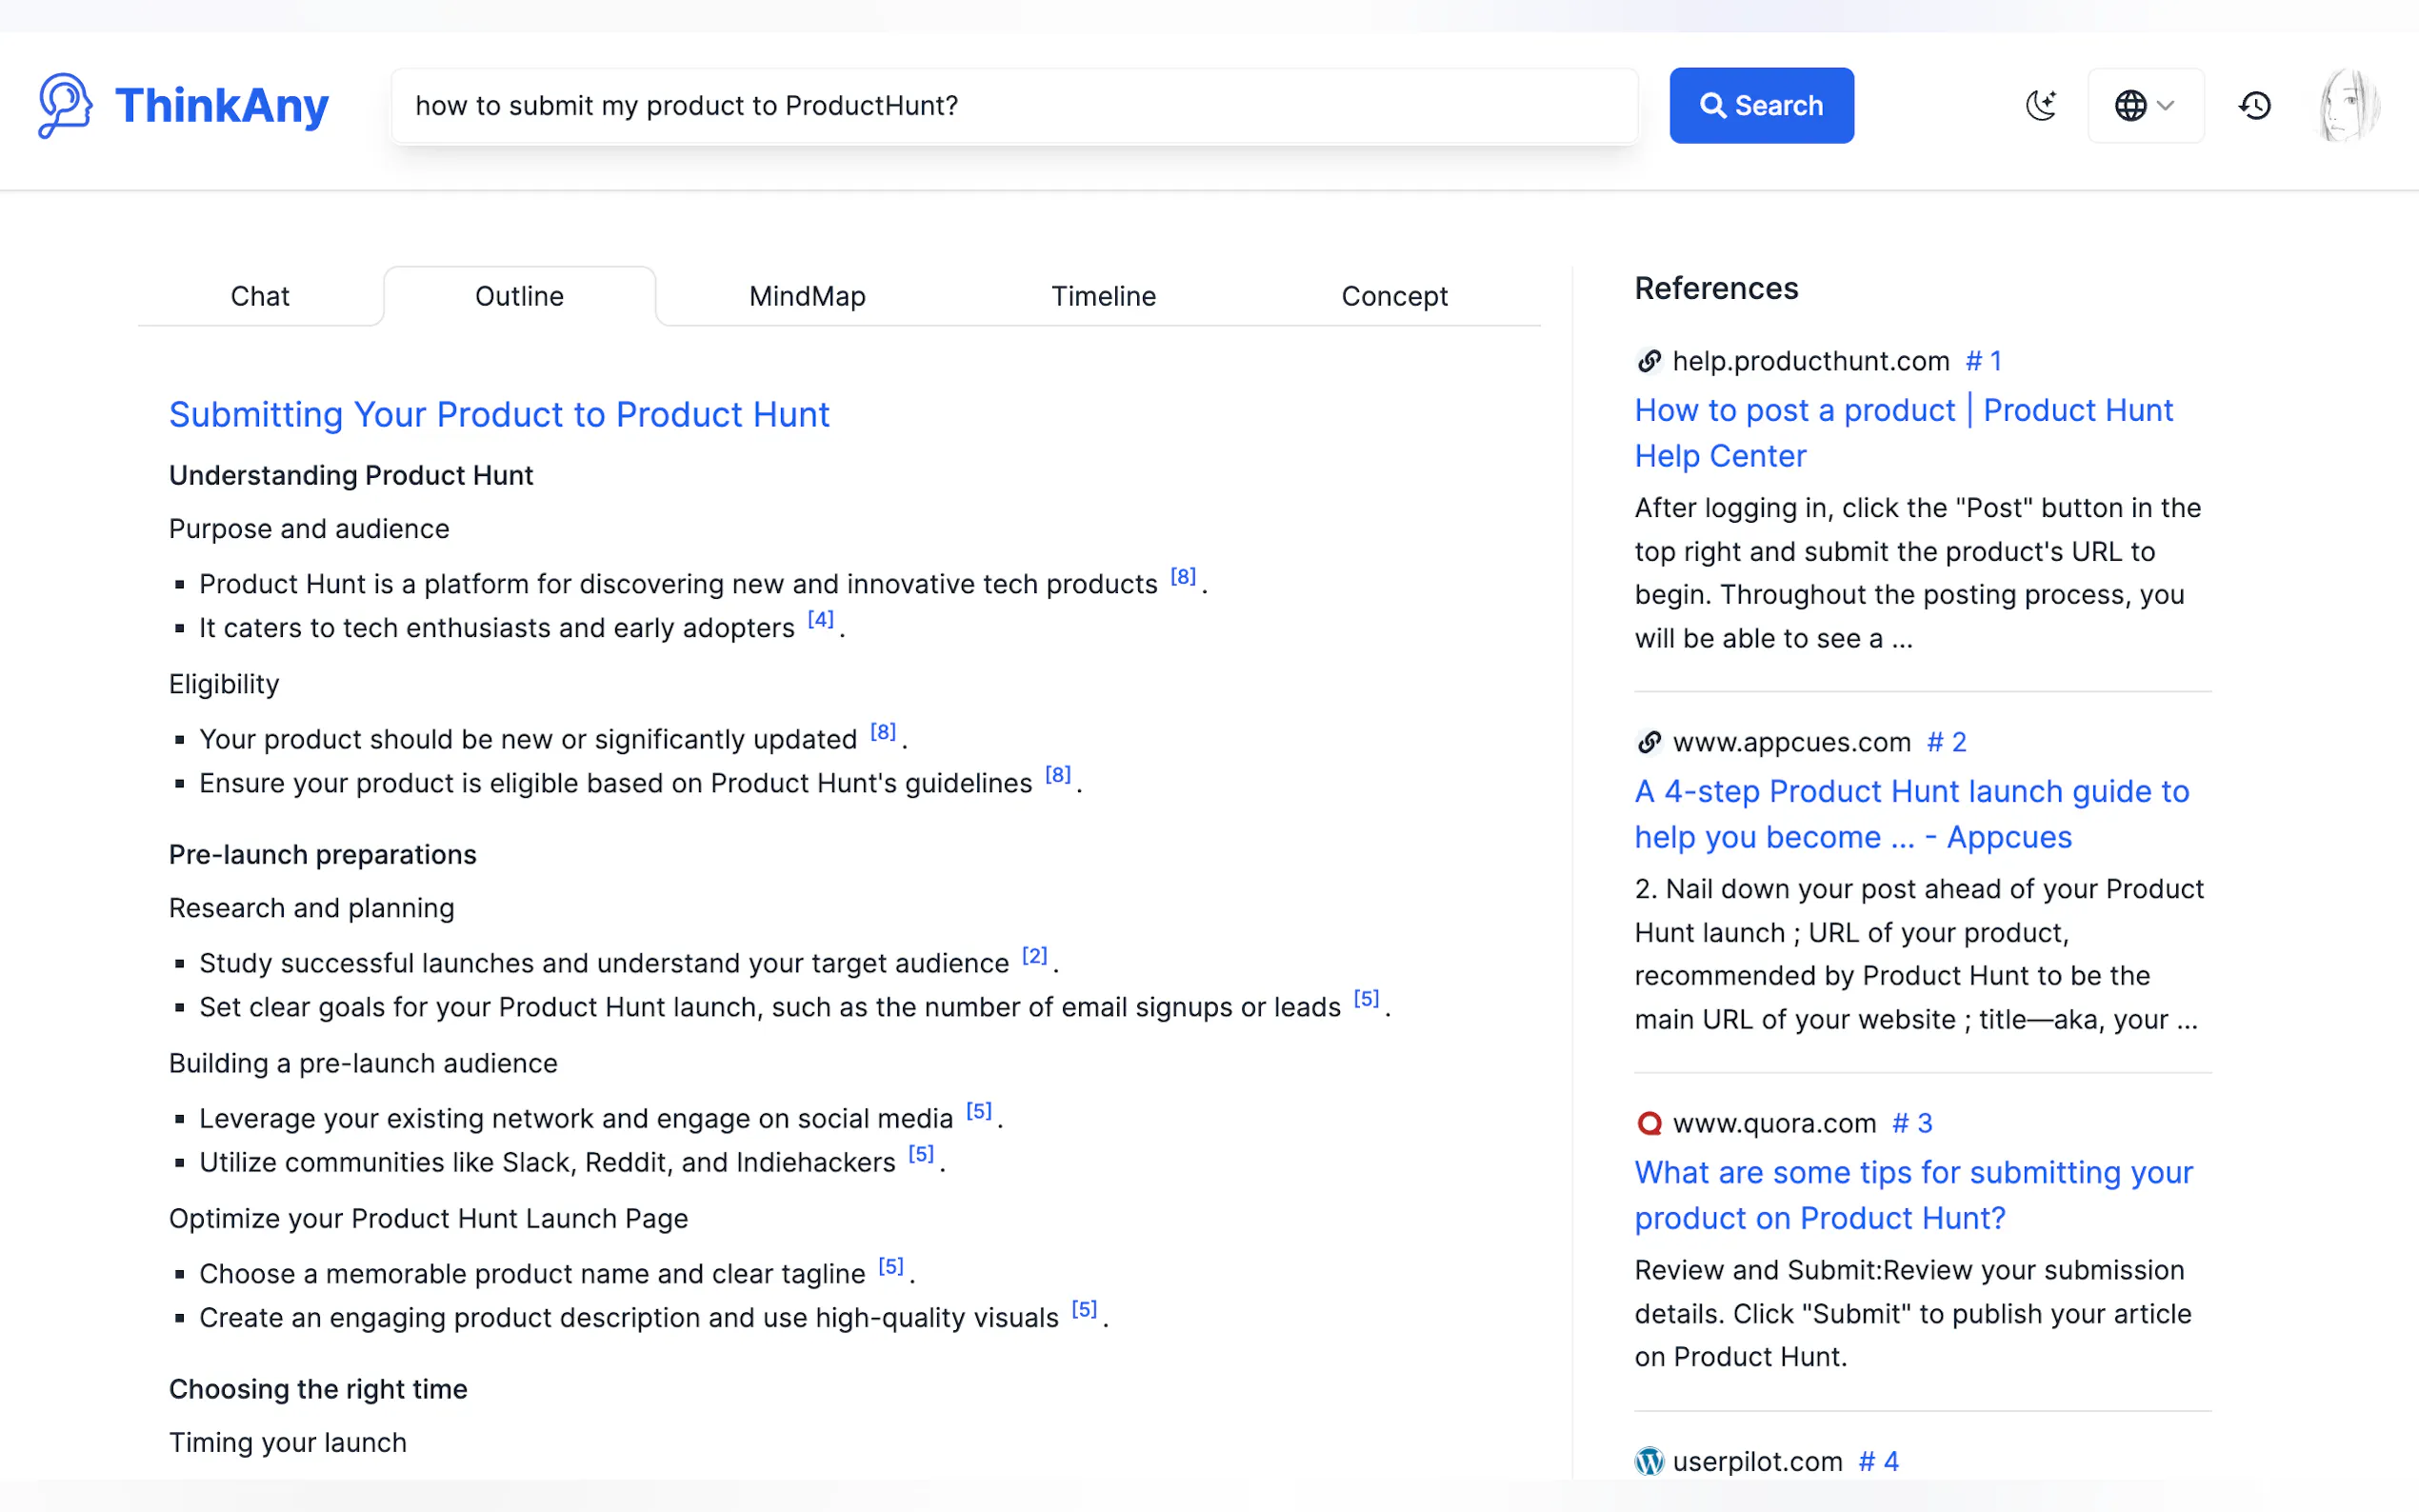Click the search query input field

1014,105
